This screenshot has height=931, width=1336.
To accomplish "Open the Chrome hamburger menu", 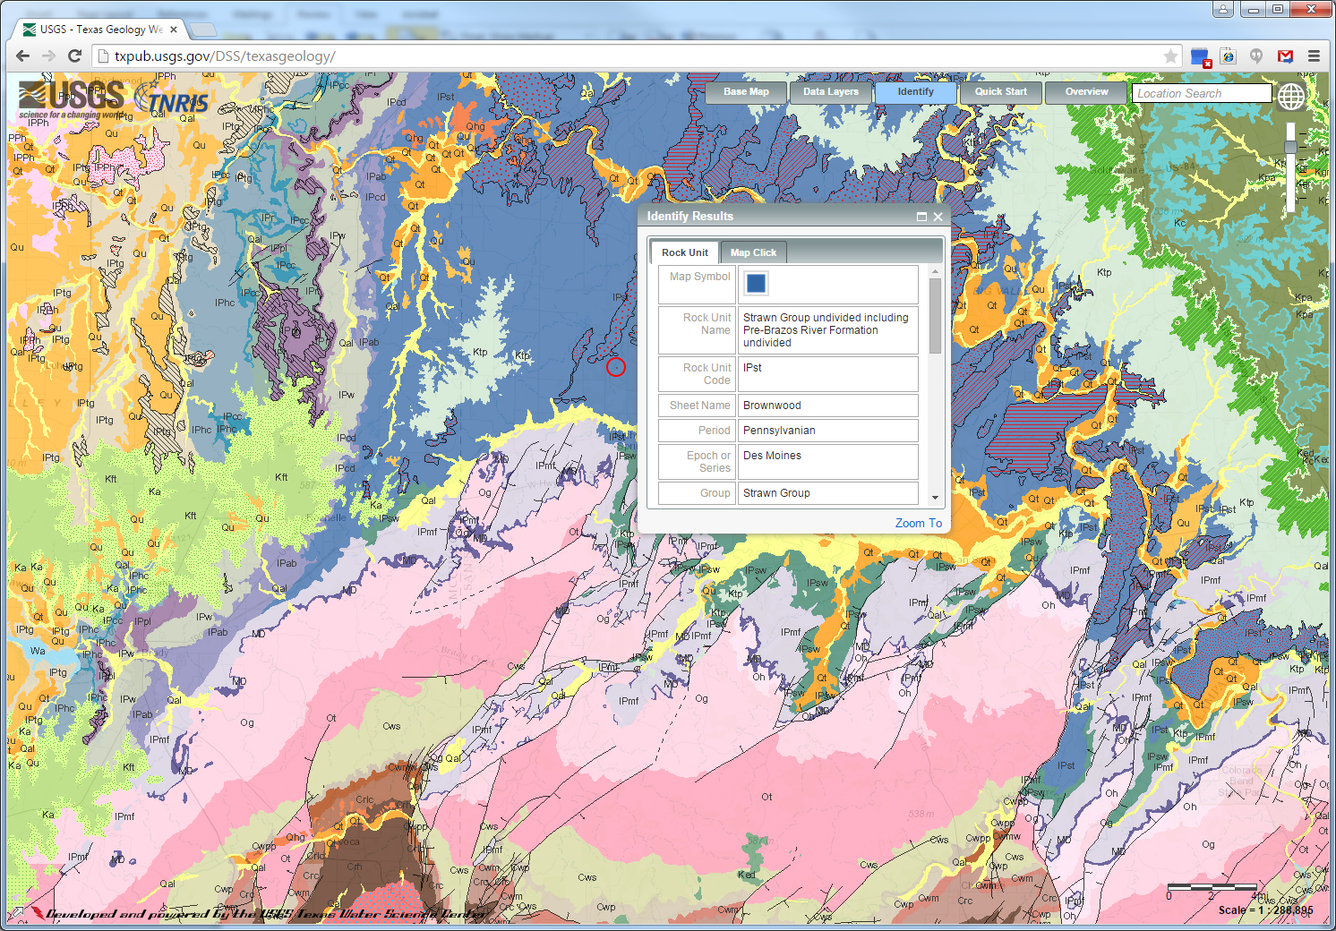I will pyautogui.click(x=1314, y=56).
